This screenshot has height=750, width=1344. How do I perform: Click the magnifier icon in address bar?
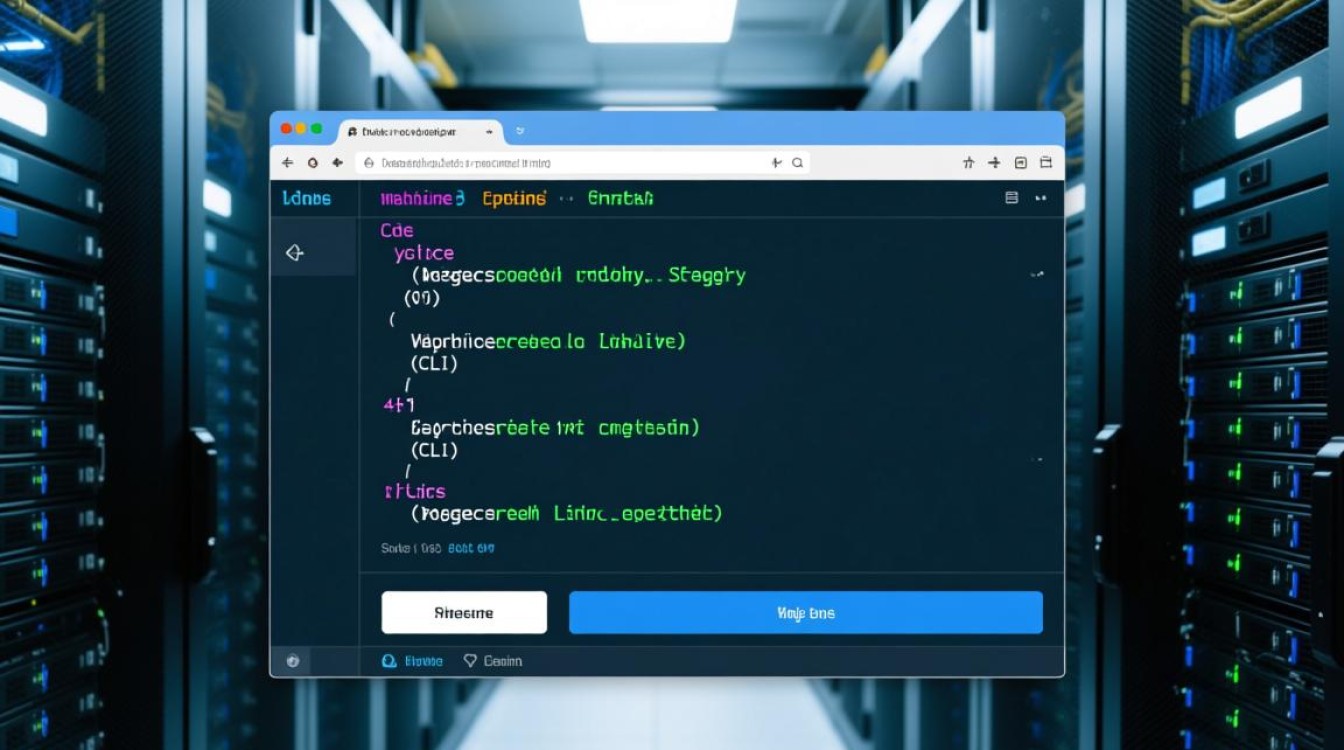(x=797, y=162)
